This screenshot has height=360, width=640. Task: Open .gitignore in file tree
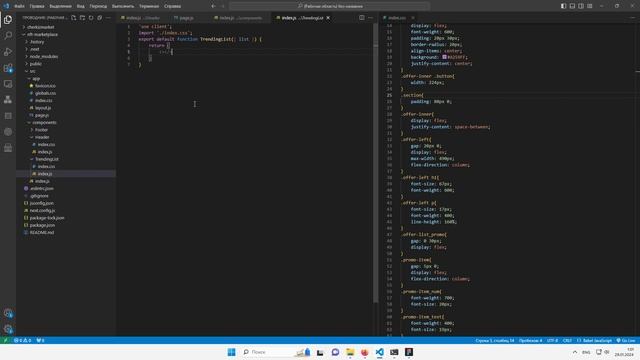click(x=39, y=196)
